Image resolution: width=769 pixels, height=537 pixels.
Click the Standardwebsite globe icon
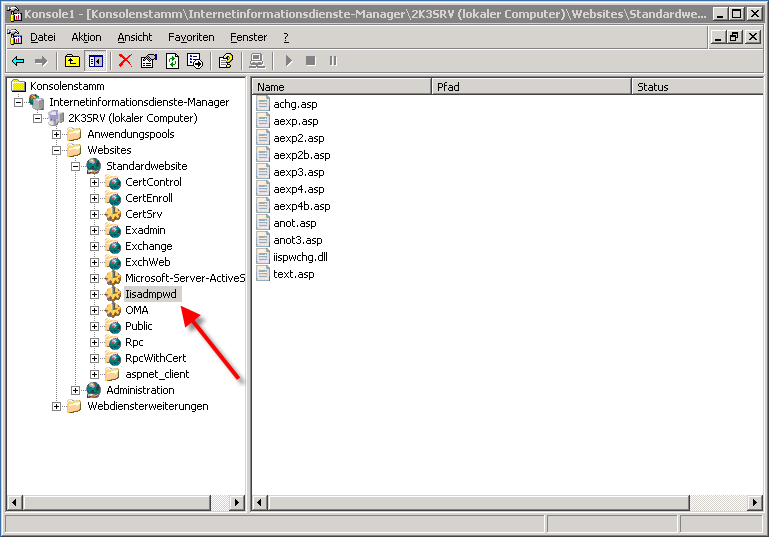[94, 166]
